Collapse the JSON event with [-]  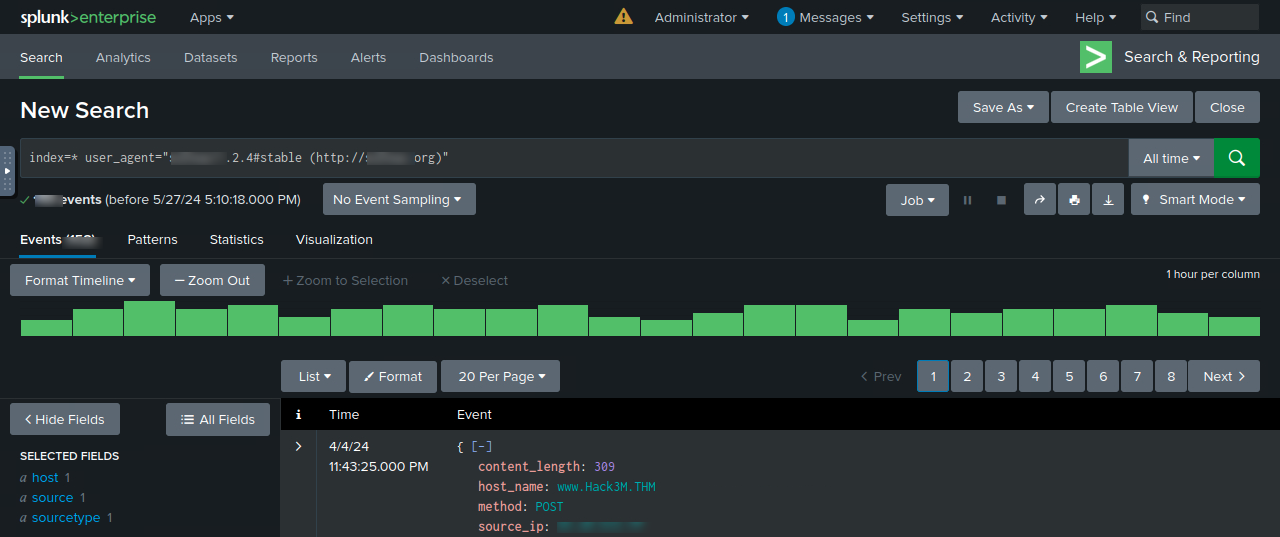coord(482,446)
